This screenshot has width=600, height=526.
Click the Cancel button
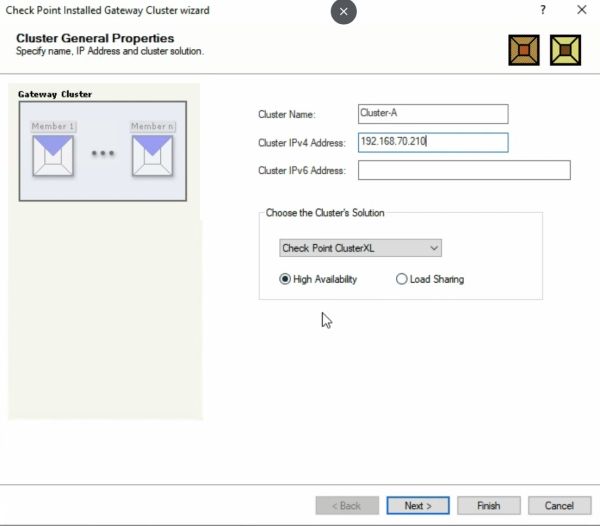(x=559, y=505)
